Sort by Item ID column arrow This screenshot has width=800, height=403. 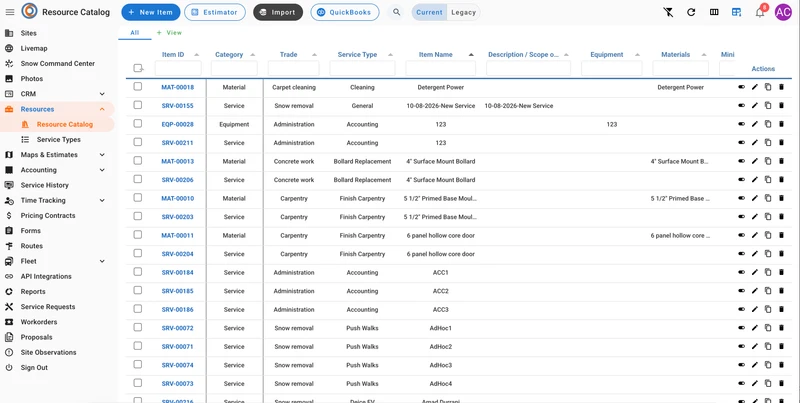(x=196, y=55)
